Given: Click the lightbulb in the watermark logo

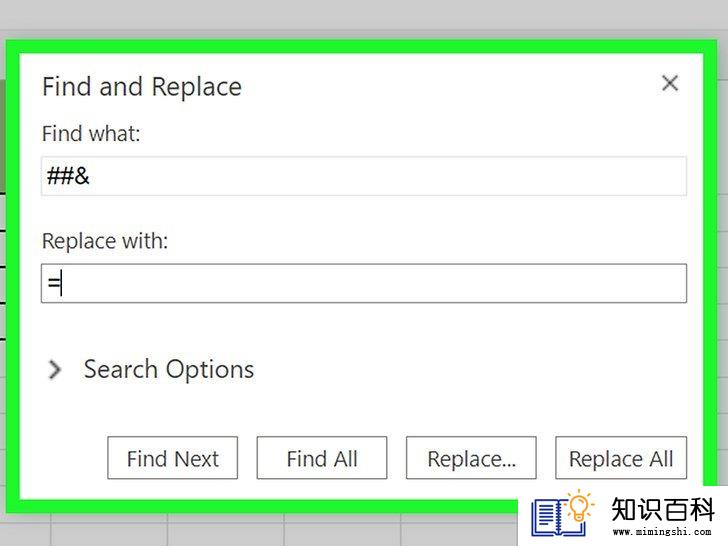Looking at the screenshot, I should pos(579,505).
